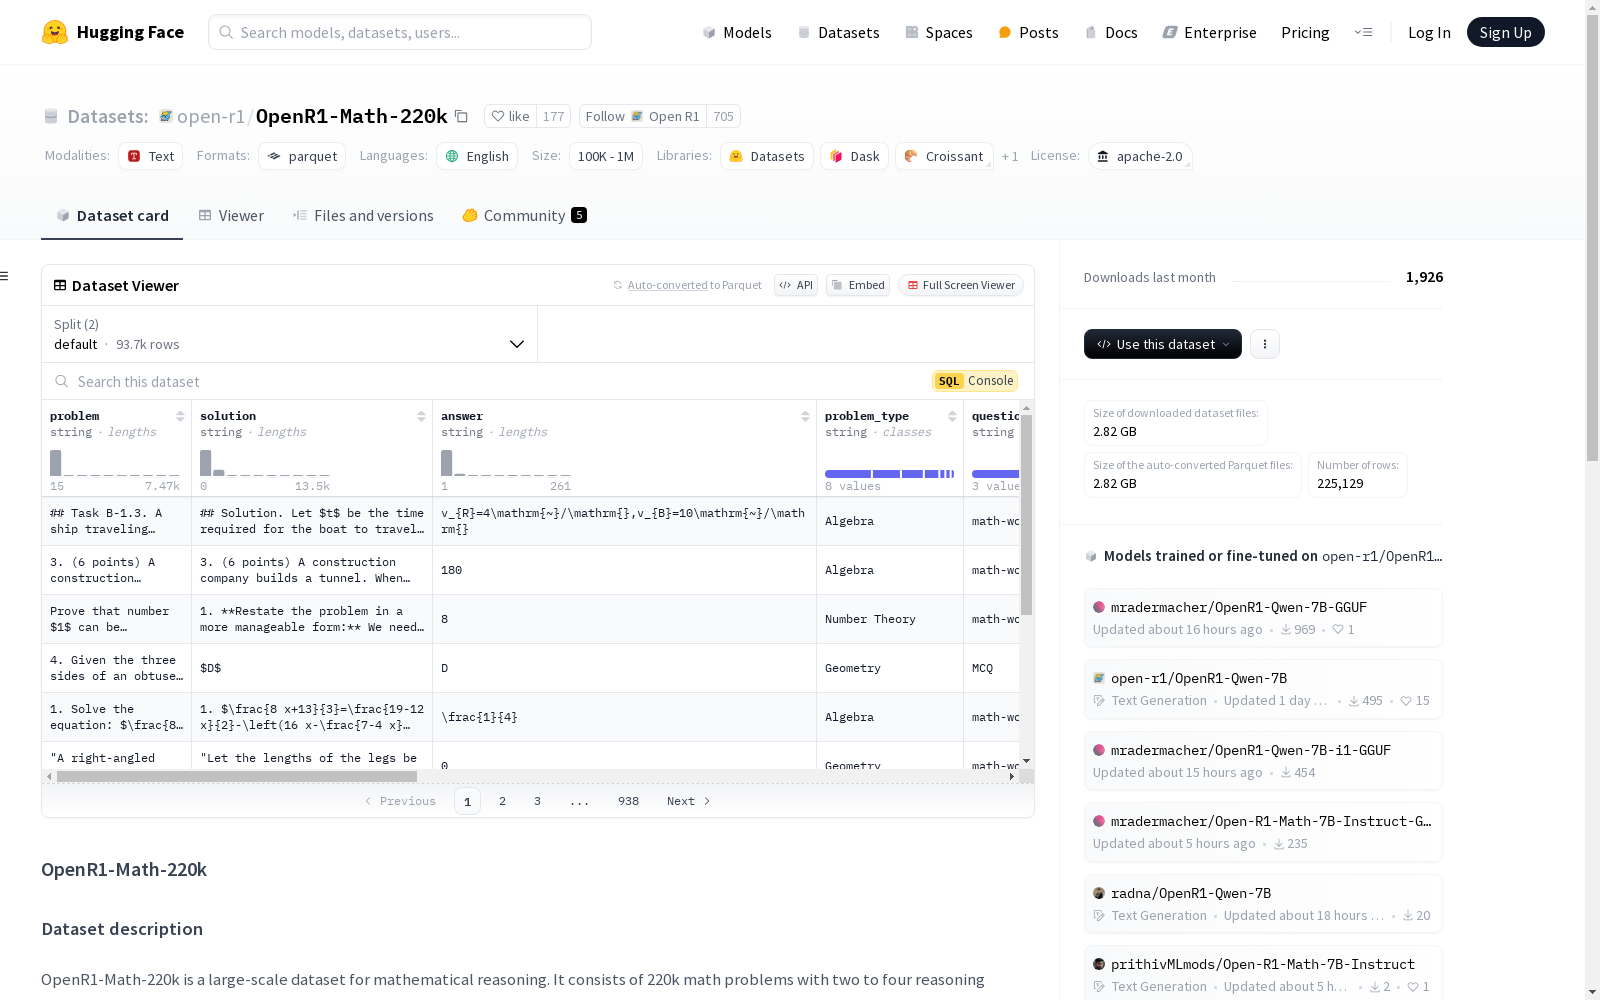Viewport: 1600px width, 1000px height.
Task: Open Full Screen Viewer
Action: [x=961, y=285]
